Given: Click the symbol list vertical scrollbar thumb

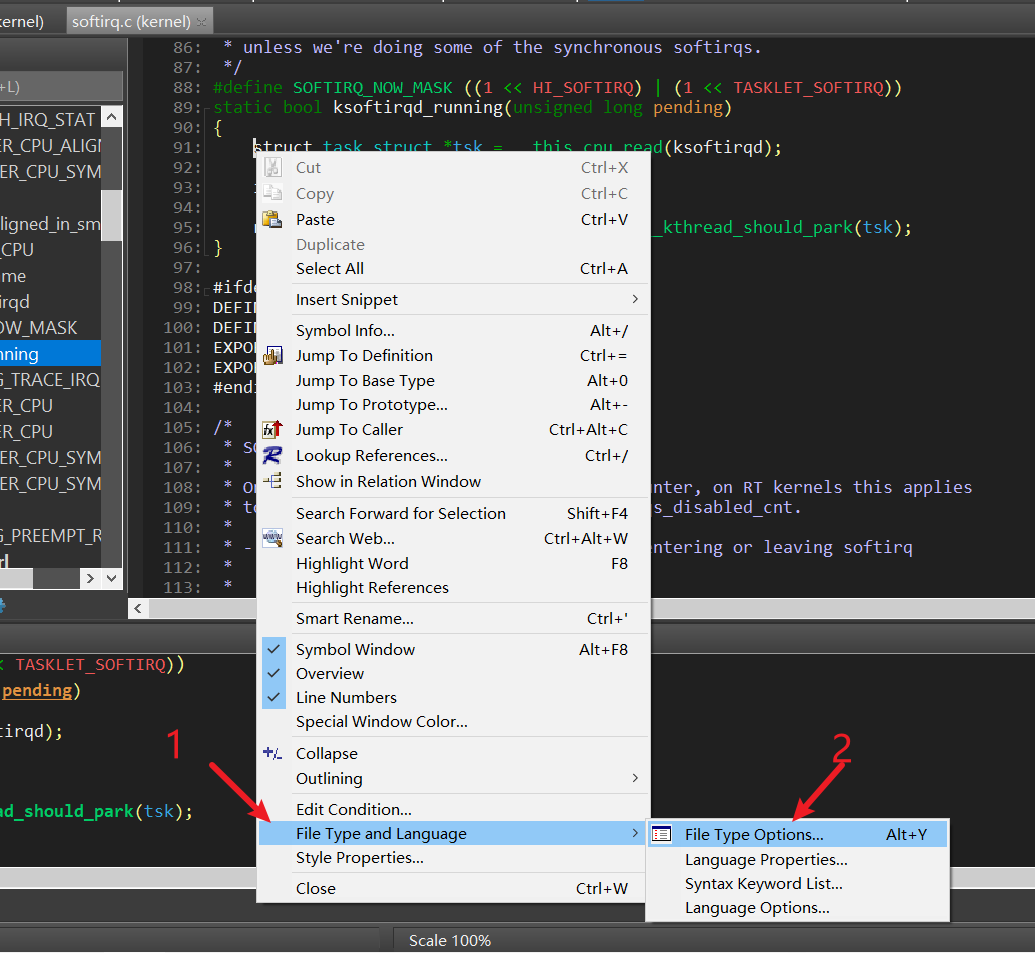Looking at the screenshot, I should pos(112,215).
